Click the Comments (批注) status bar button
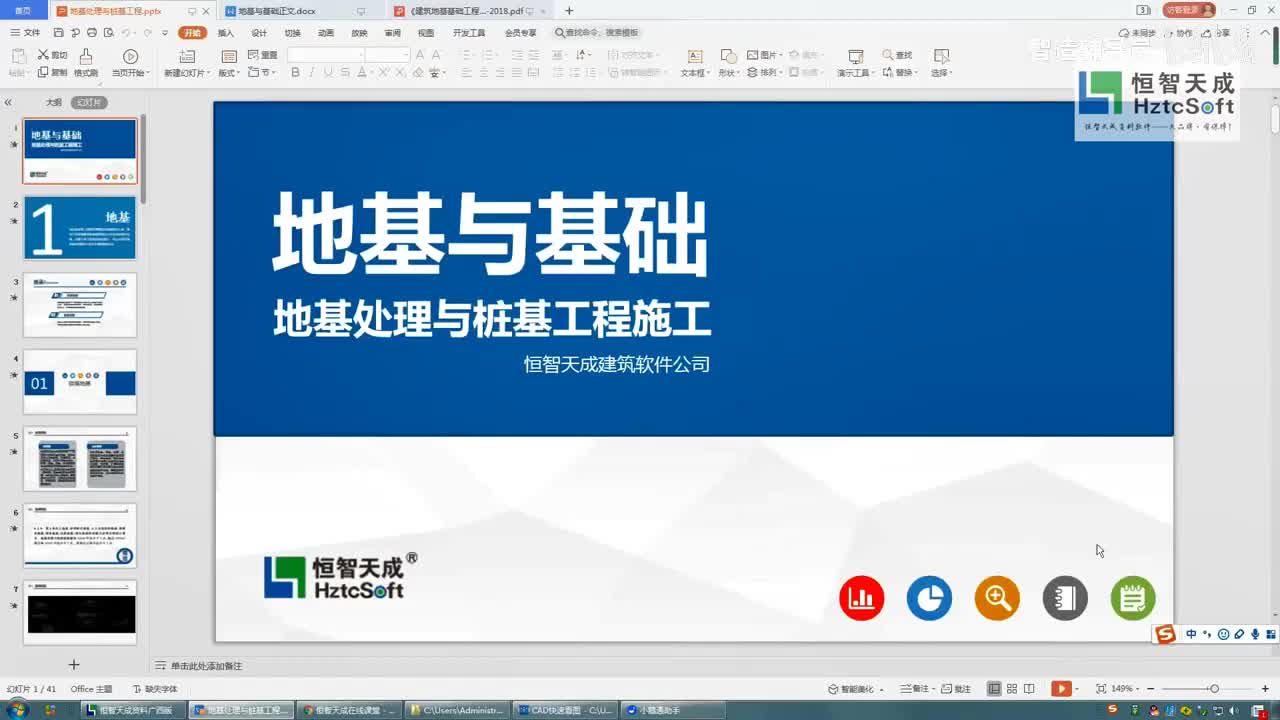1280x720 pixels. click(957, 689)
